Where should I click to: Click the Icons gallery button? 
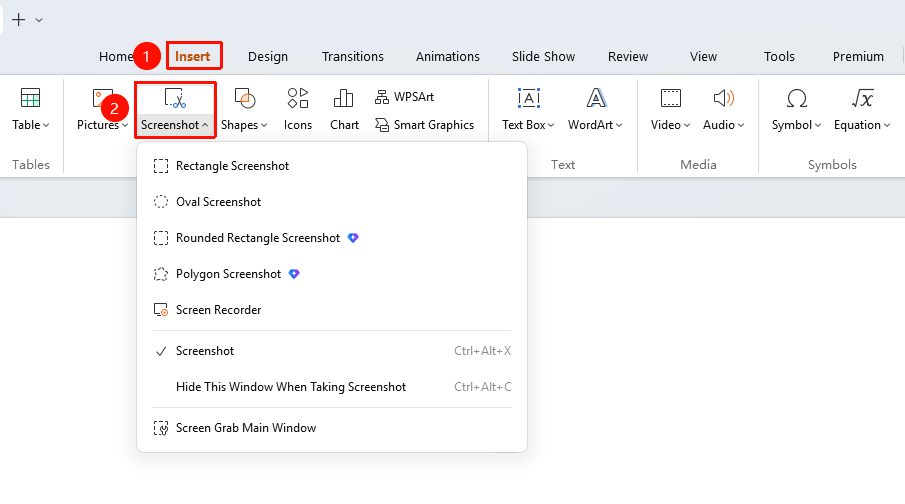(298, 109)
